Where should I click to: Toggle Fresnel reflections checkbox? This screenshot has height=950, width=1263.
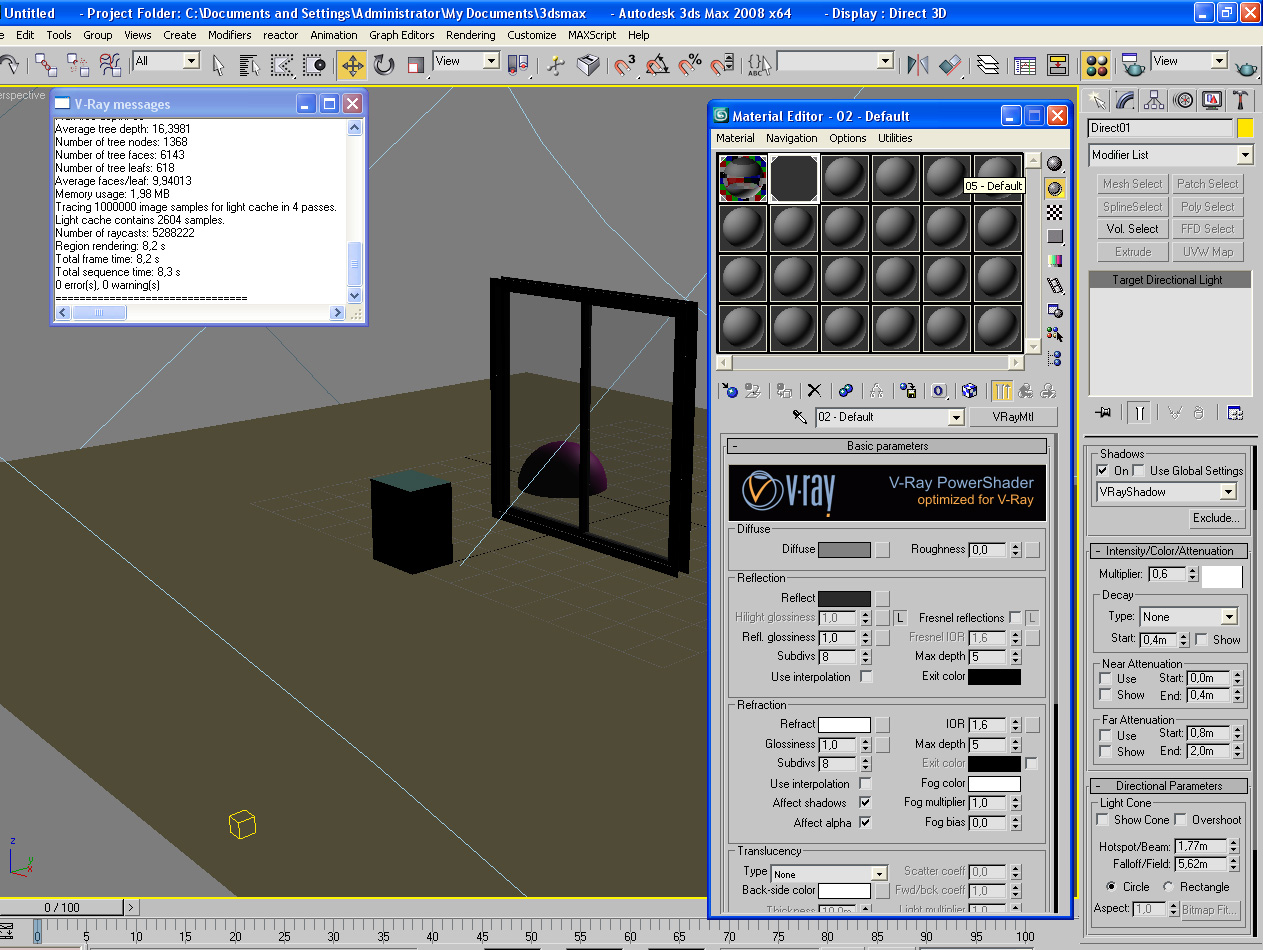pyautogui.click(x=1015, y=617)
